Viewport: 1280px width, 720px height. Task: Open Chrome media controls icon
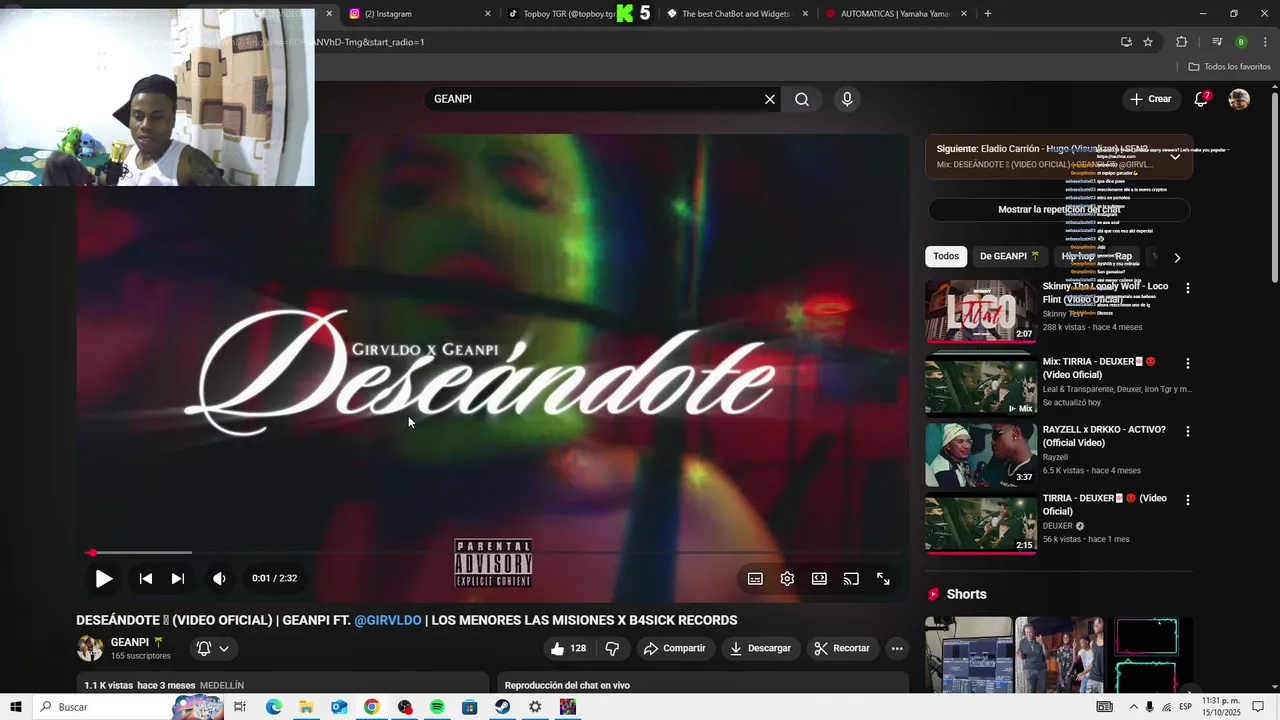point(1217,42)
